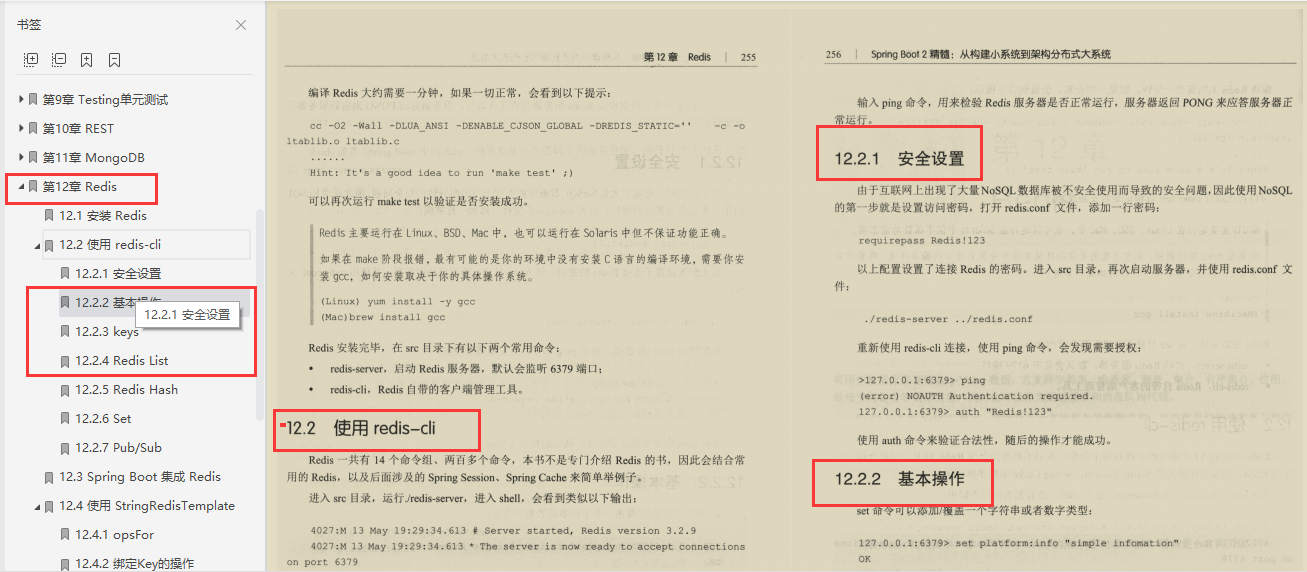This screenshot has height=572, width=1307.
Task: Click the auth "Redis!123" command line
Action: [x=957, y=411]
